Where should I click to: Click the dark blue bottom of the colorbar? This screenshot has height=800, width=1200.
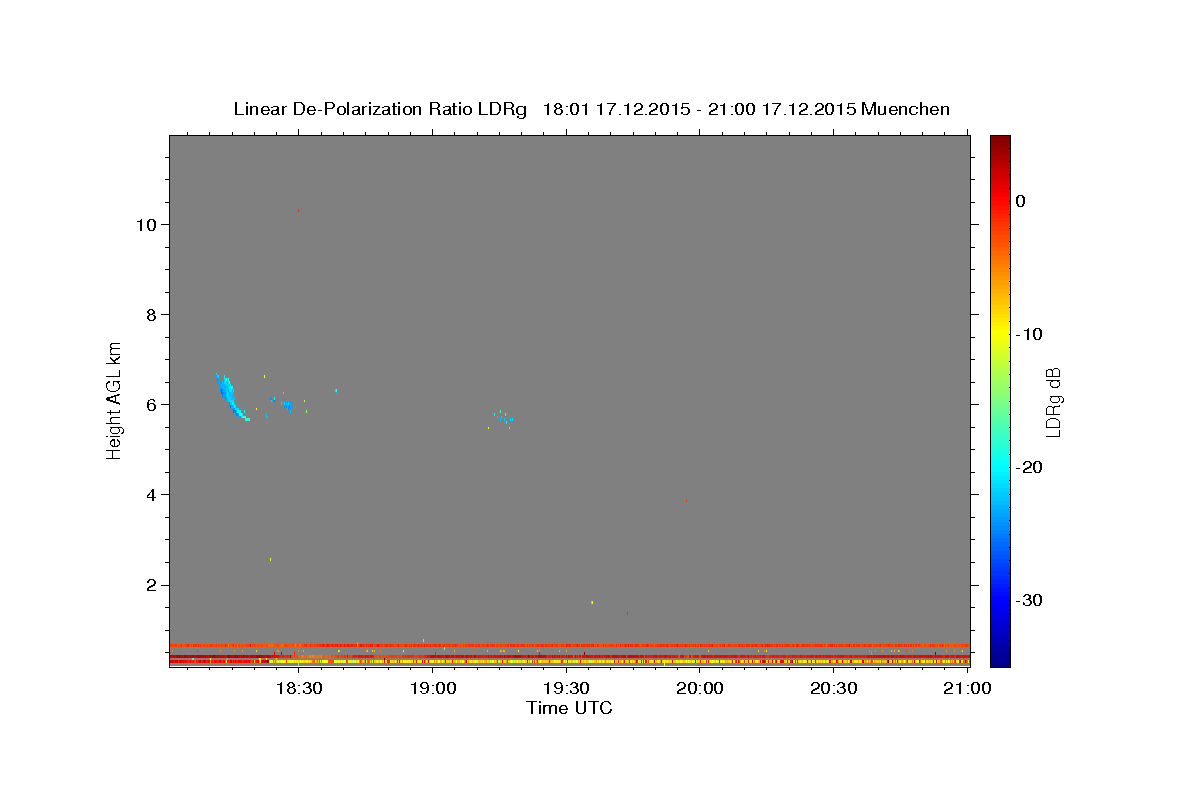1000,658
